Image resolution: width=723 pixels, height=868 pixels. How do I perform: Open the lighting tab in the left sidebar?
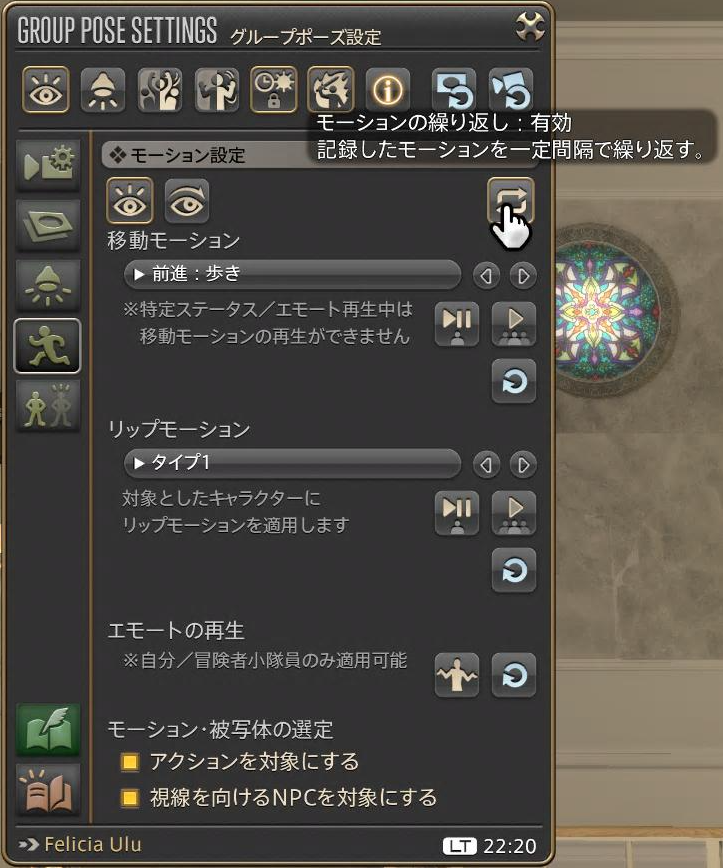pos(48,285)
